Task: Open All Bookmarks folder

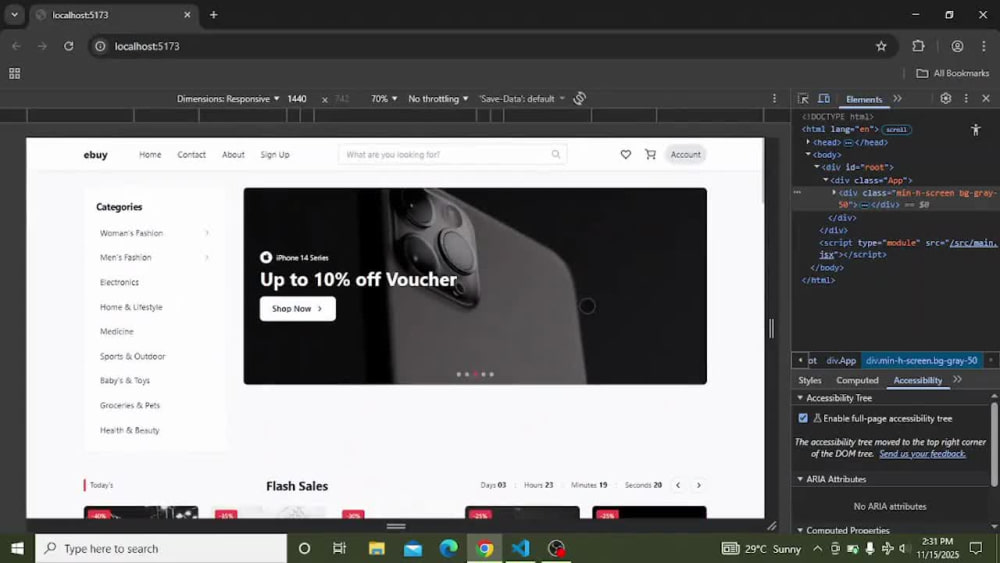Action: 953,73
